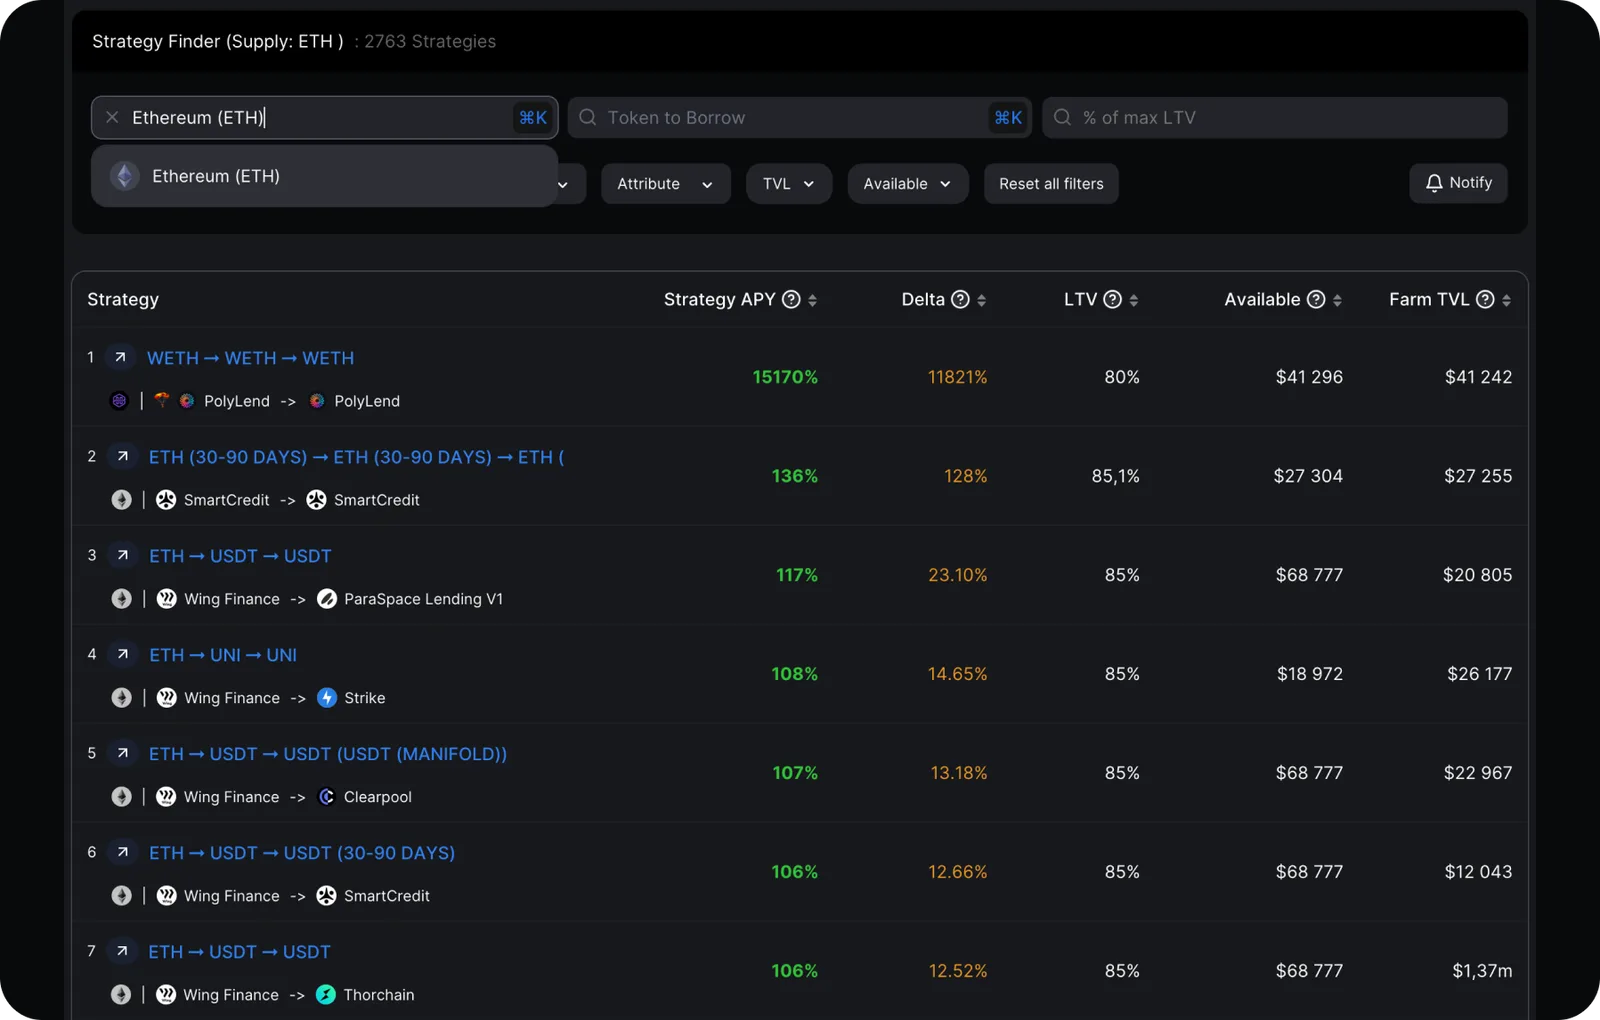Click the 15170% APY value
This screenshot has height=1020, width=1600.
785,377
